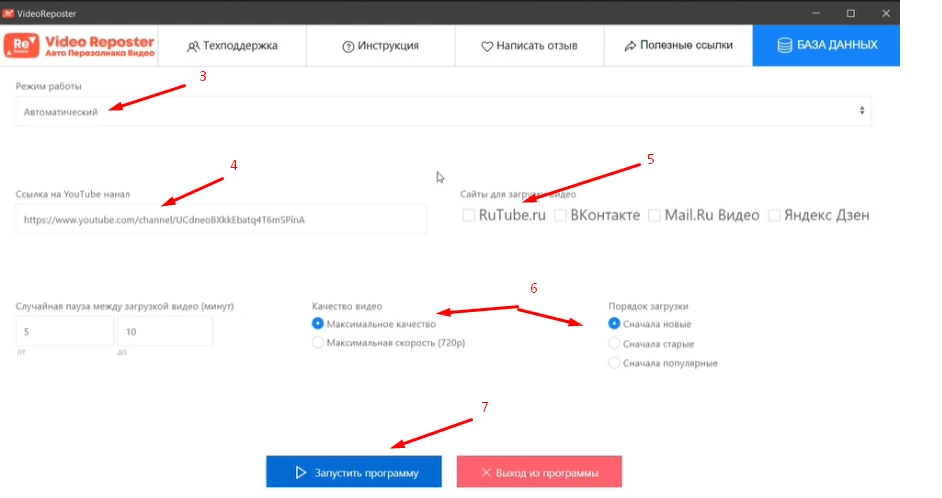Click the share arrow icon for Полезные ссылки

coord(630,46)
